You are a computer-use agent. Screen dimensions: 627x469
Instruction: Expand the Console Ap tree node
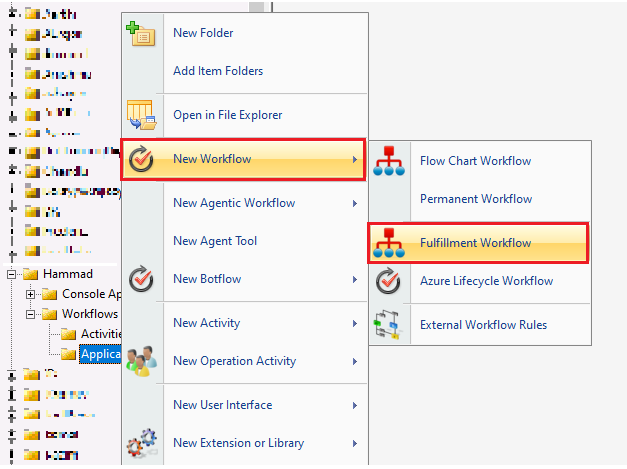pos(30,294)
